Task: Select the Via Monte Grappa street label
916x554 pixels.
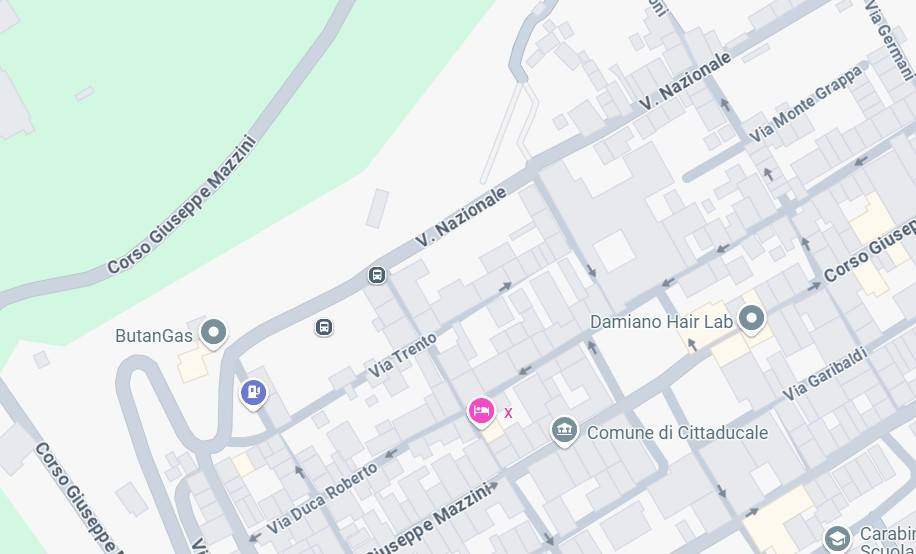Action: click(805, 104)
